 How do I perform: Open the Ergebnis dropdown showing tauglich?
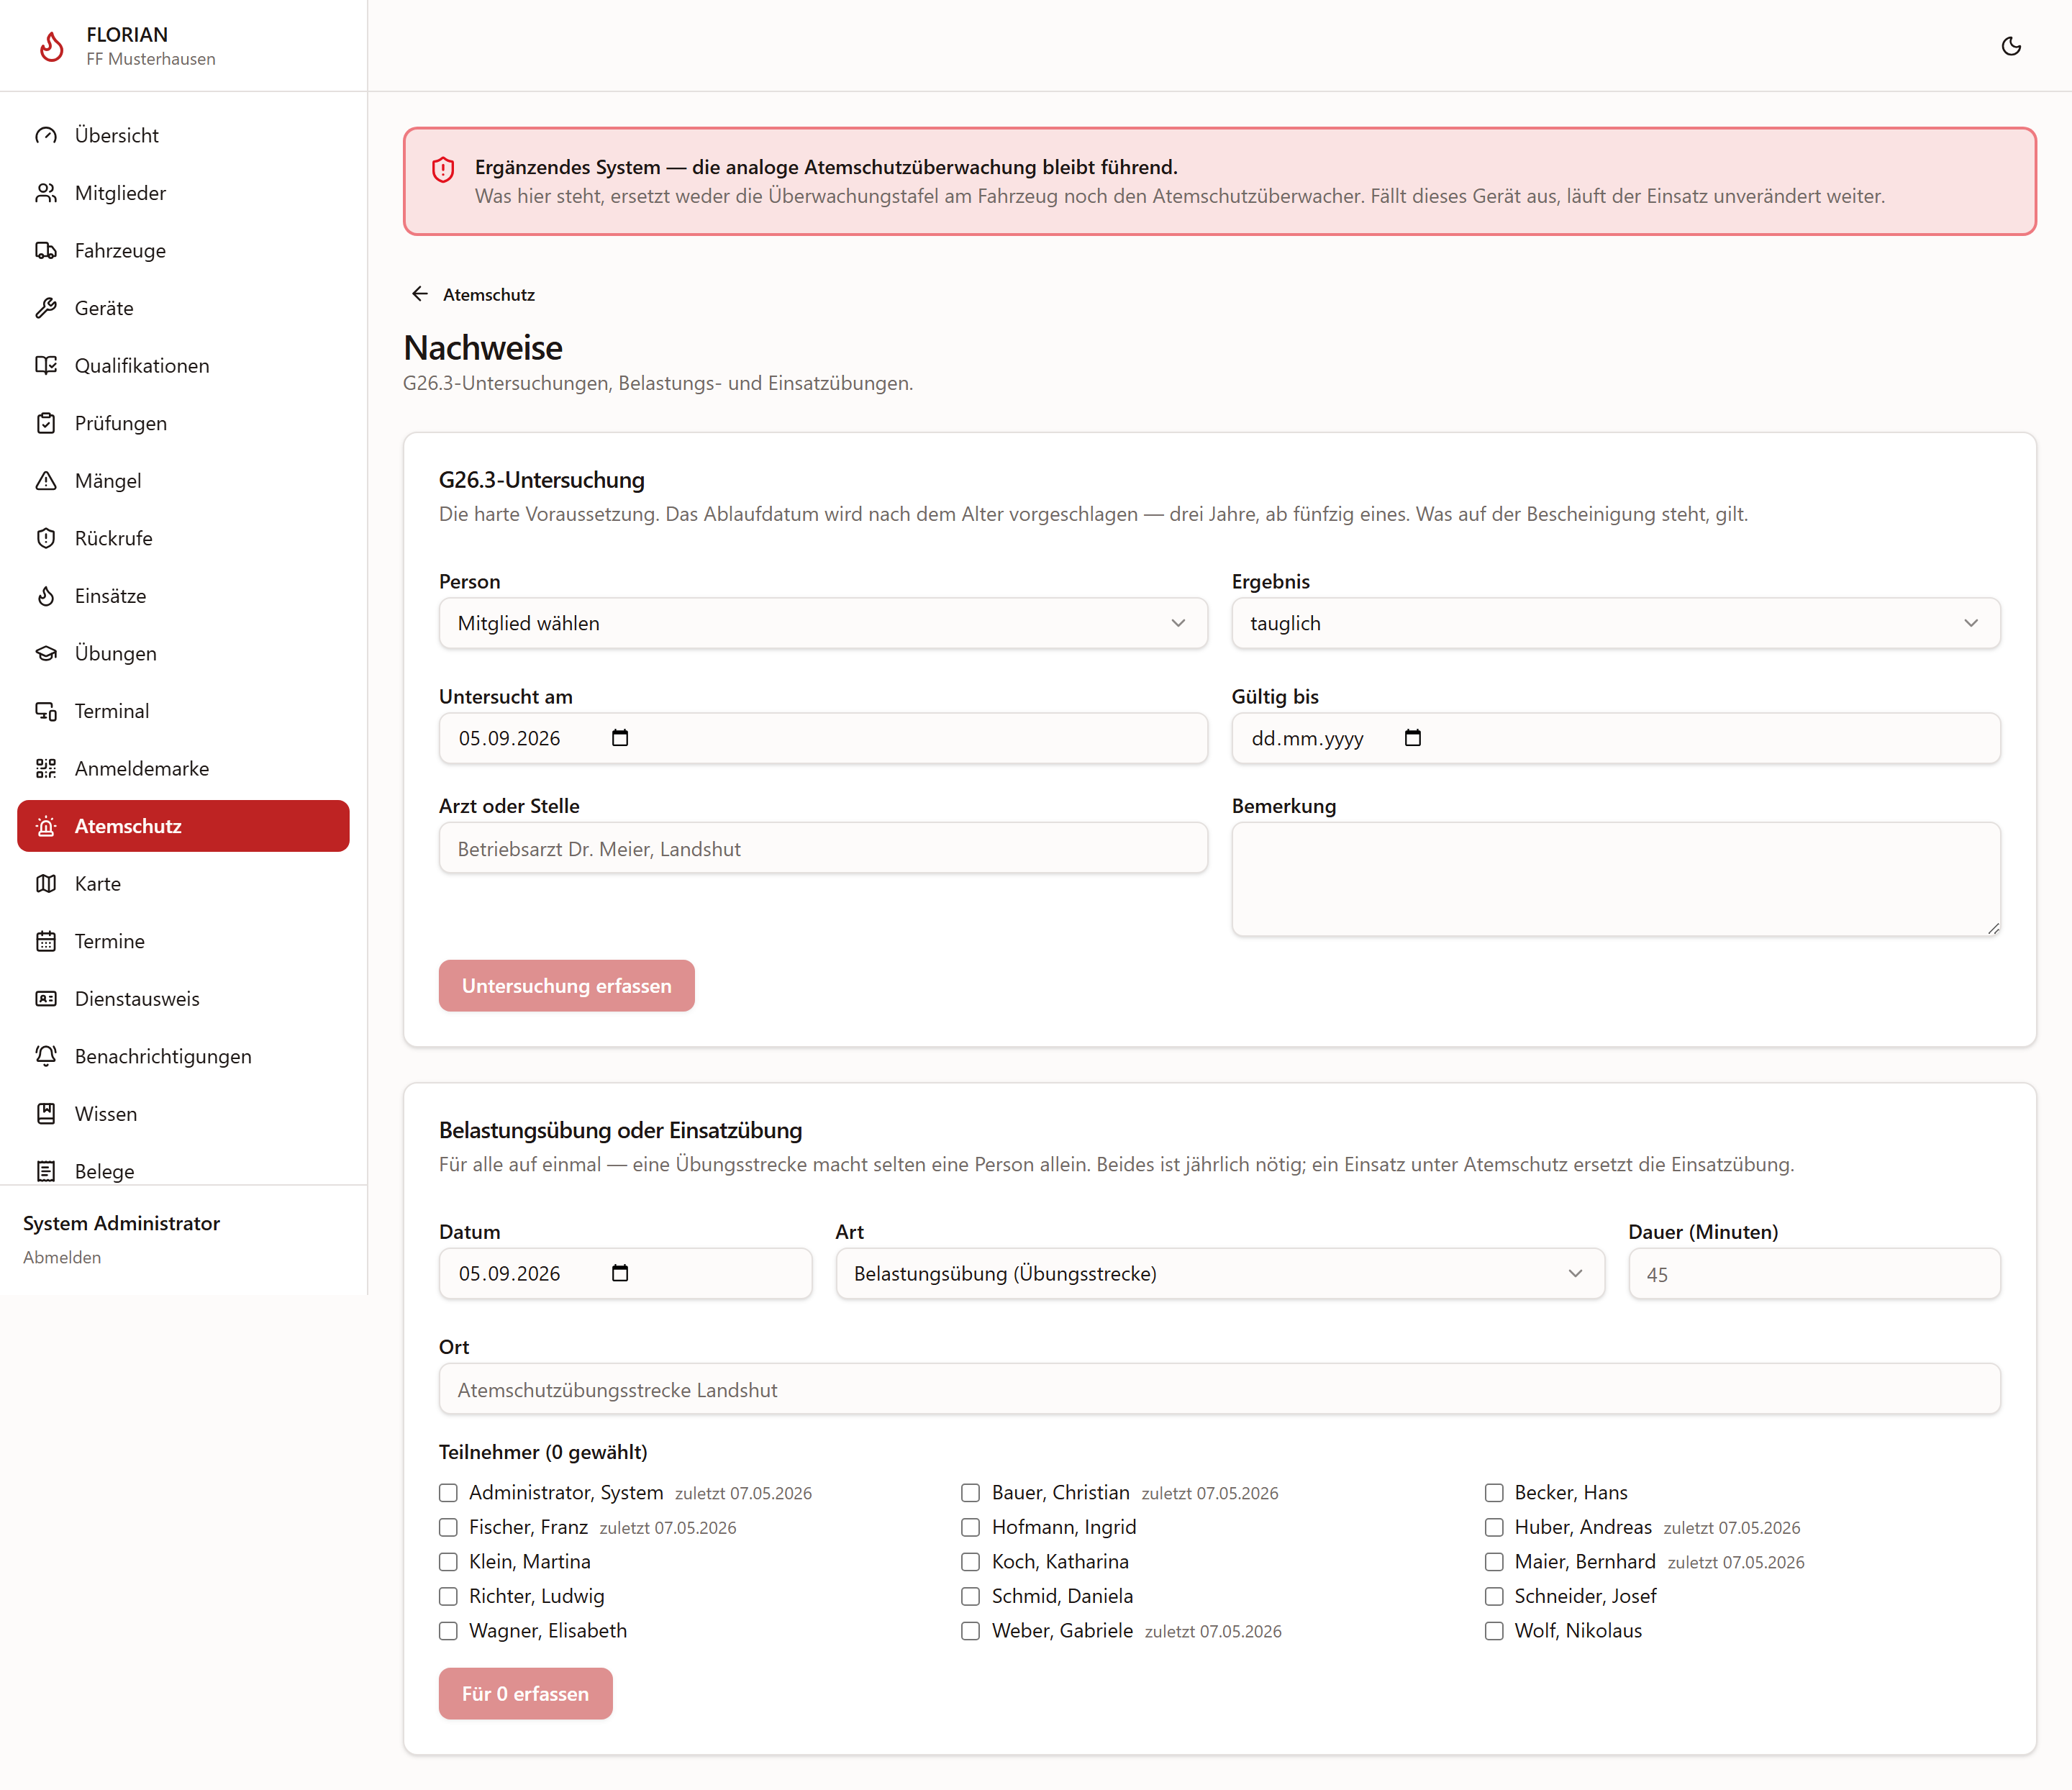(1616, 623)
